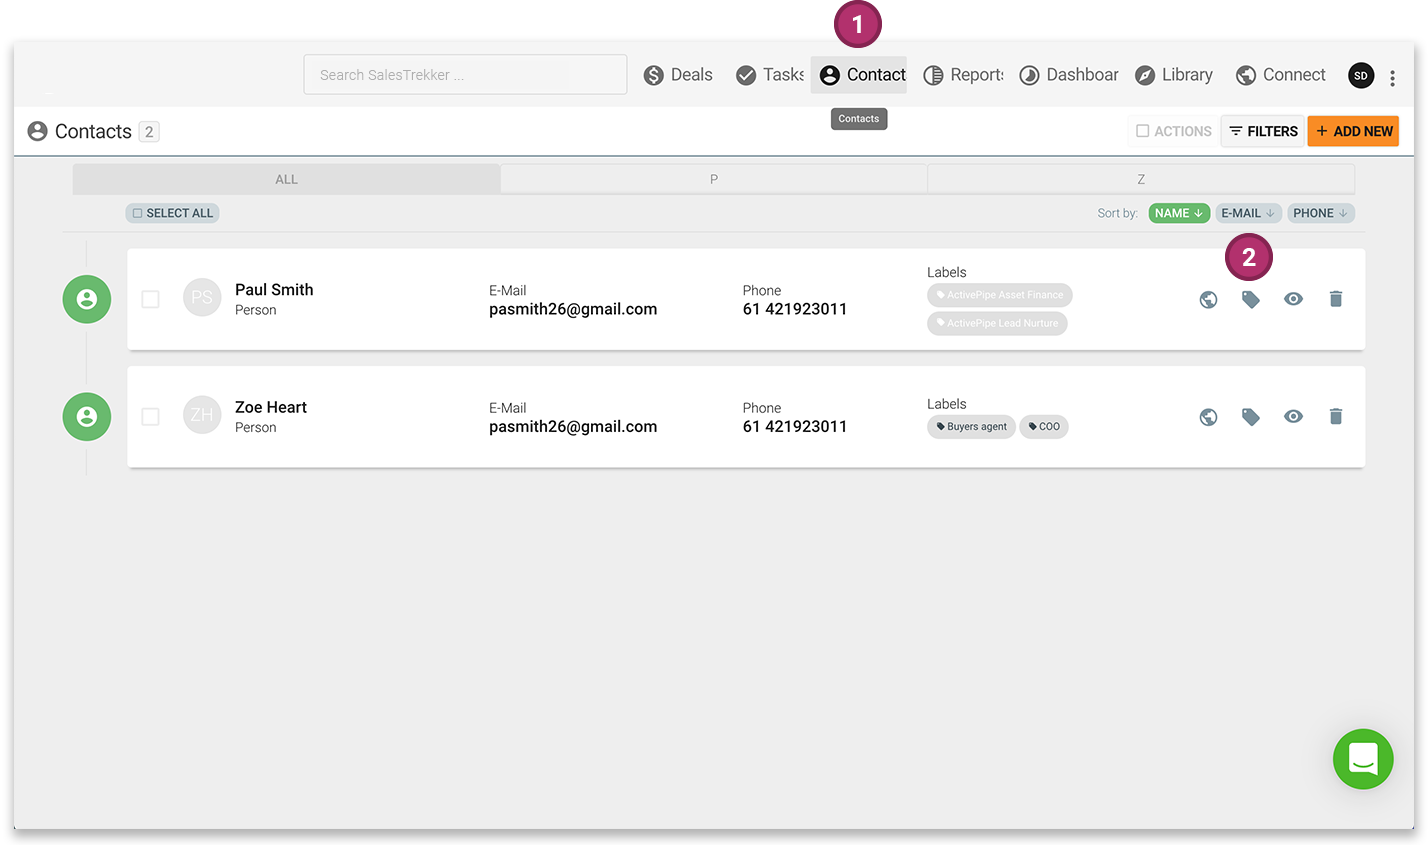Viewport: 1428px width, 845px height.
Task: Go to the Tasks page
Action: coord(769,75)
